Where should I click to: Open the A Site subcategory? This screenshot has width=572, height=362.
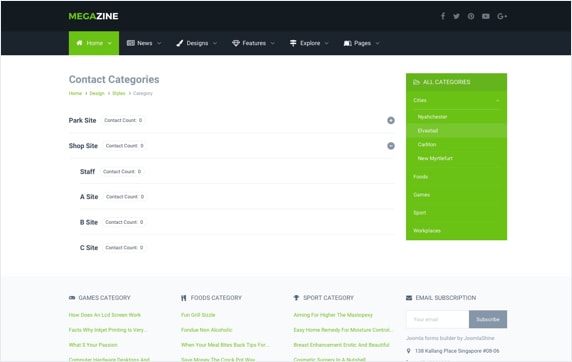click(89, 197)
